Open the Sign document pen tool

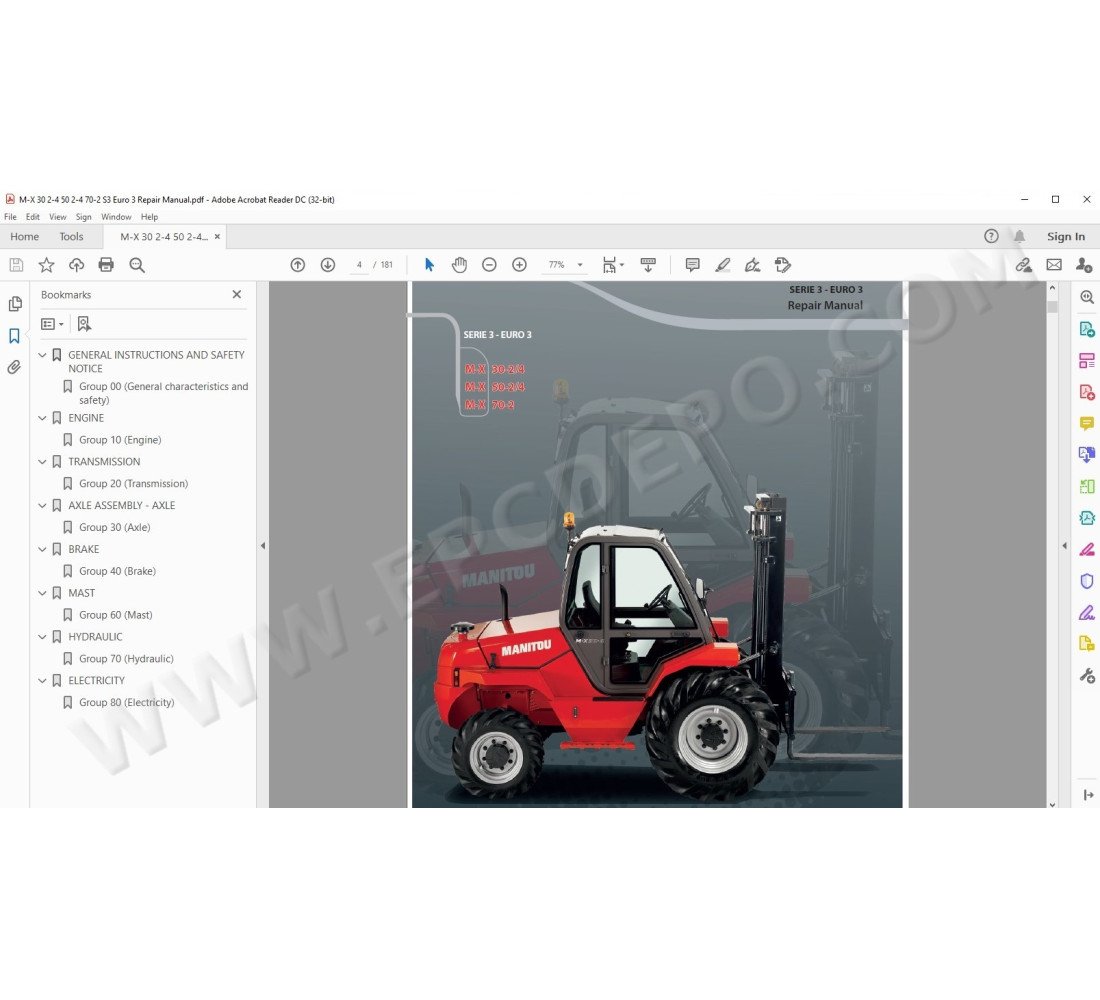point(753,265)
